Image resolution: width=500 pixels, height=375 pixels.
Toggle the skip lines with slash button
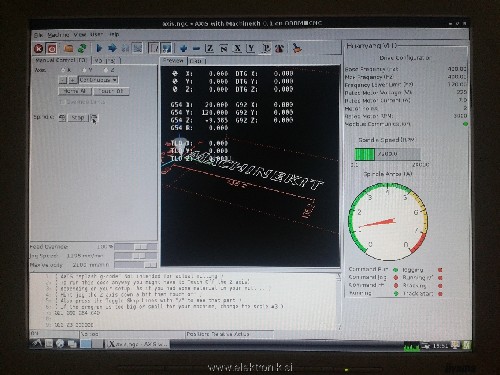154,48
